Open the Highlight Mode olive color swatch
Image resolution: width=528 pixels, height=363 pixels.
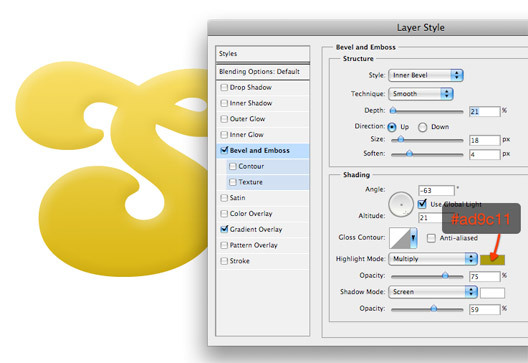pos(492,260)
